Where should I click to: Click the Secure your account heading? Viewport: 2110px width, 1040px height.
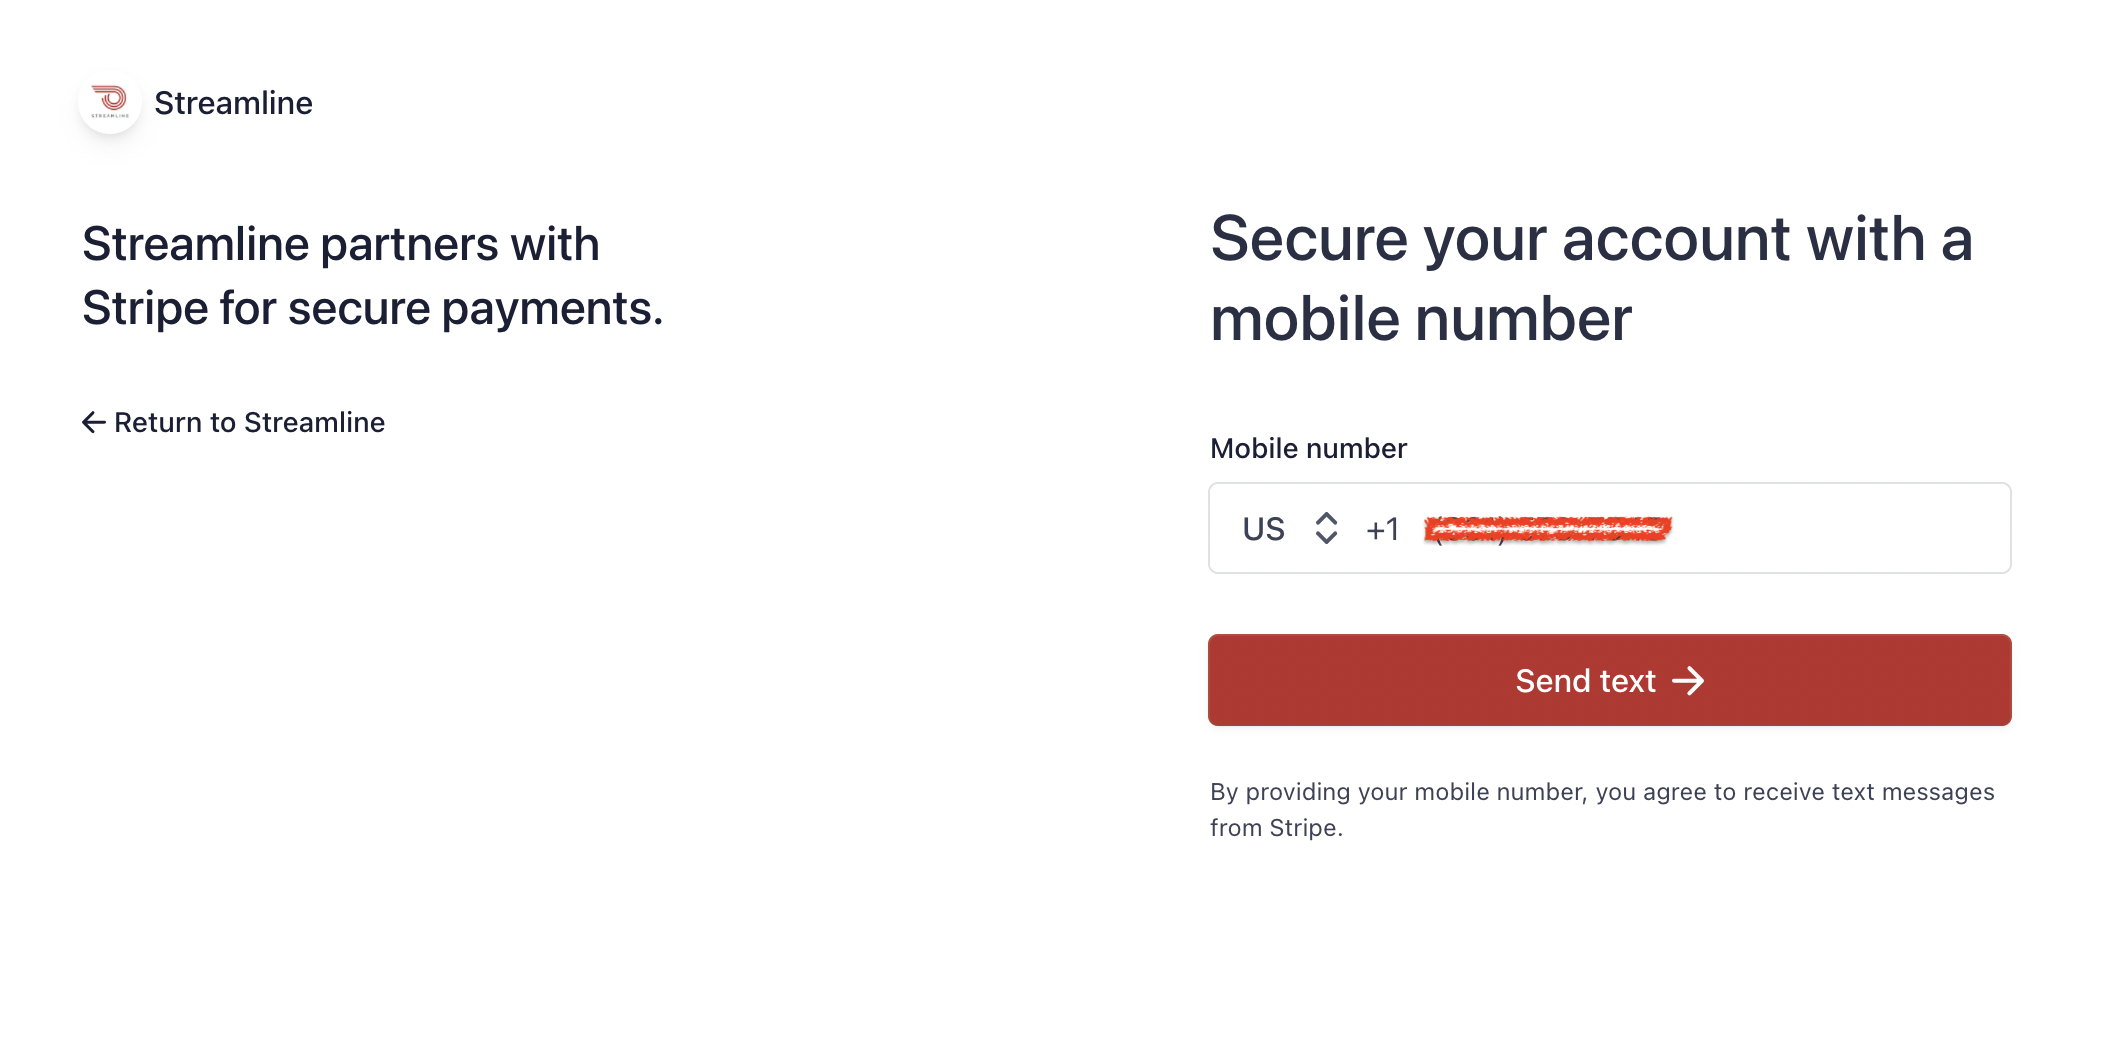(1591, 279)
